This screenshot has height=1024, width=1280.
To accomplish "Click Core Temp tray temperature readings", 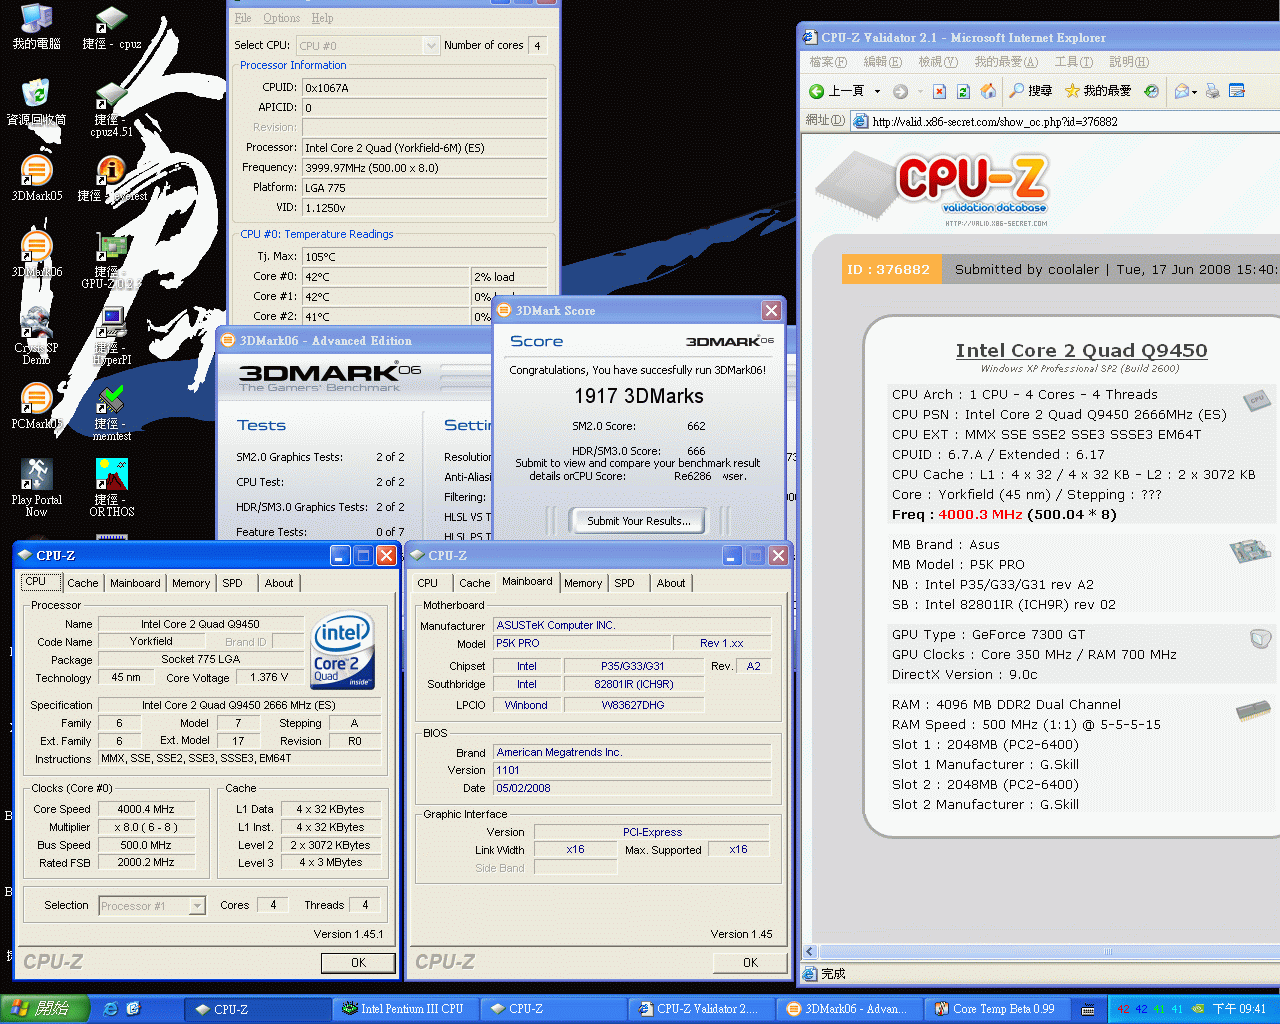I will pyautogui.click(x=1150, y=1009).
